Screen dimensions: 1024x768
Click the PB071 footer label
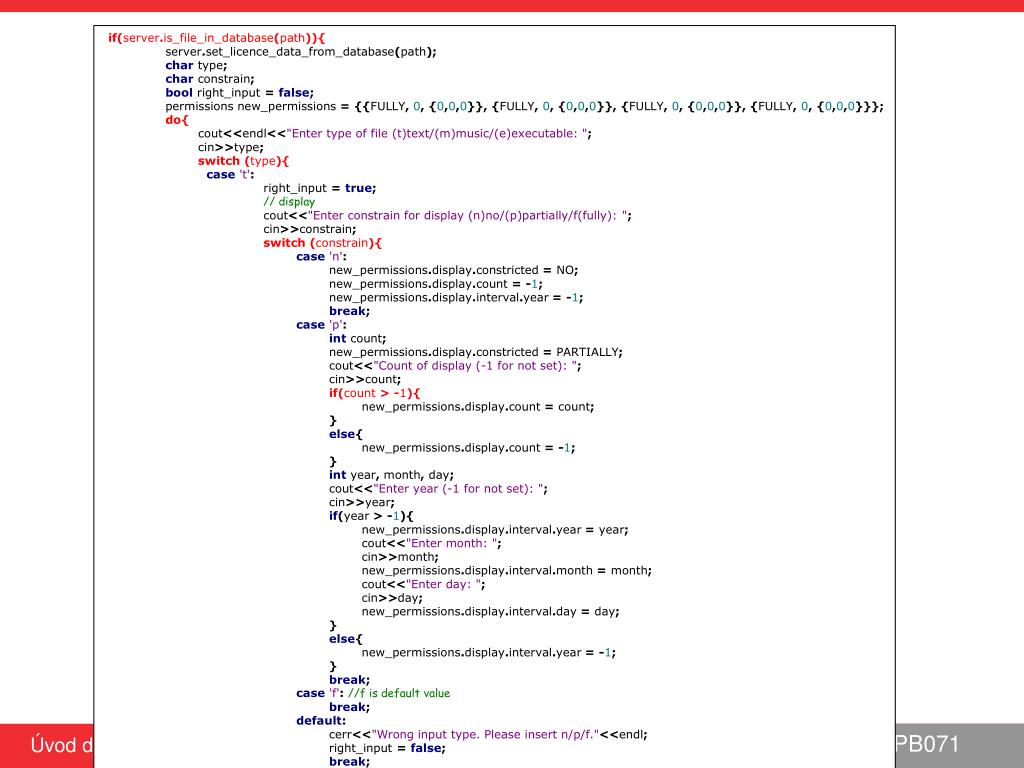(927, 744)
